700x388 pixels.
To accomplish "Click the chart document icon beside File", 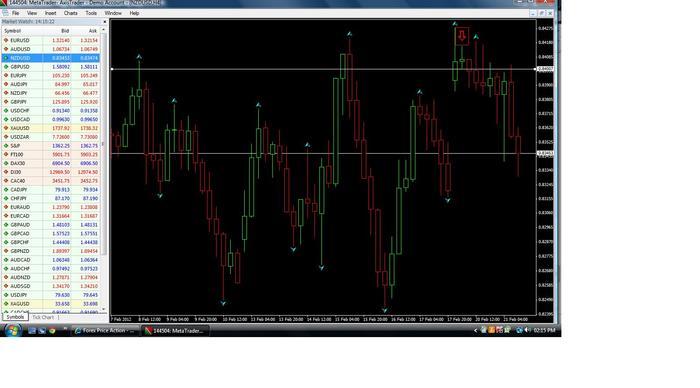I will click(x=5, y=13).
